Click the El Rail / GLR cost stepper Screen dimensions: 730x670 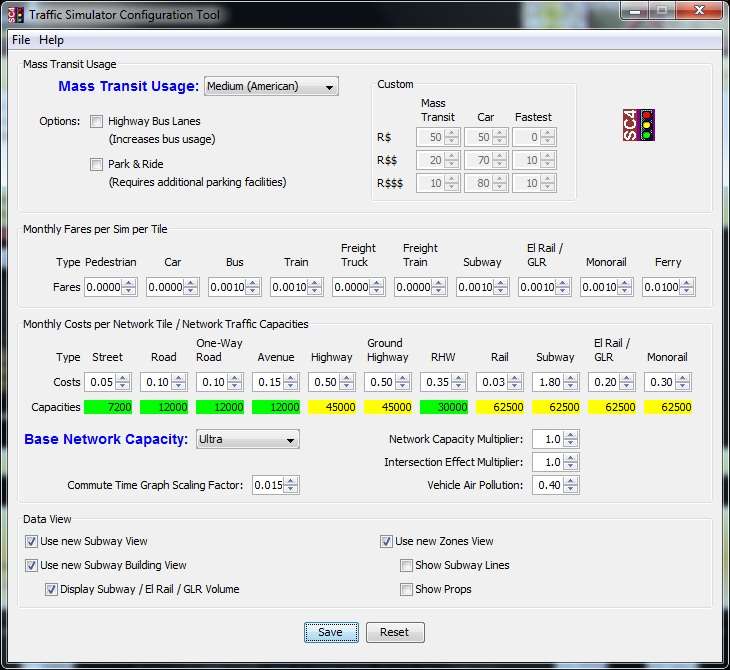pos(626,382)
